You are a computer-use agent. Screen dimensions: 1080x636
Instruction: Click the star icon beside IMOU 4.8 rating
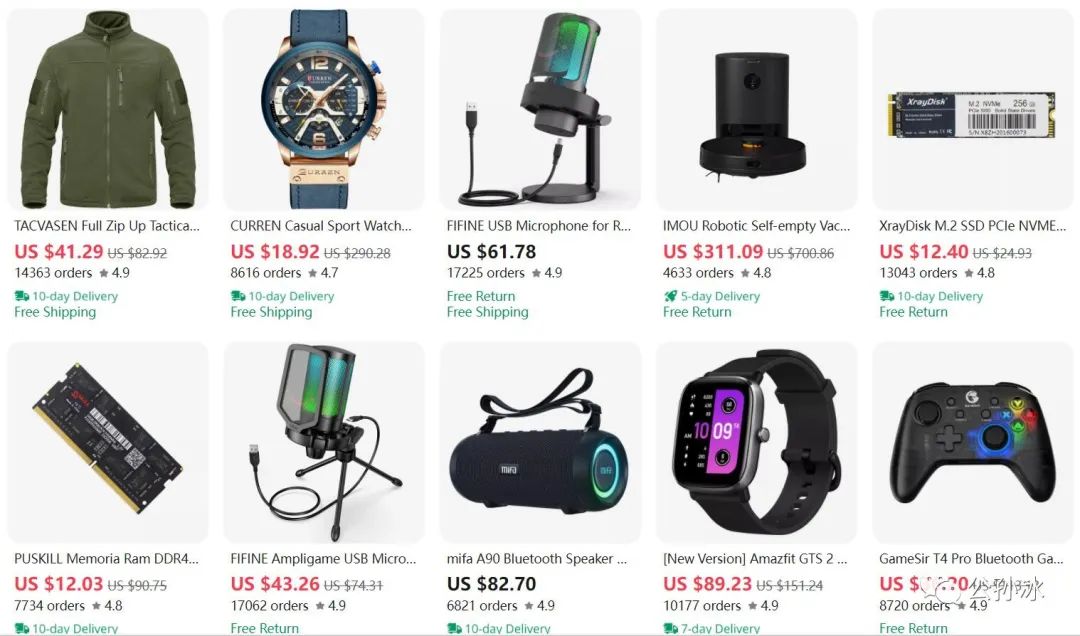(x=745, y=273)
